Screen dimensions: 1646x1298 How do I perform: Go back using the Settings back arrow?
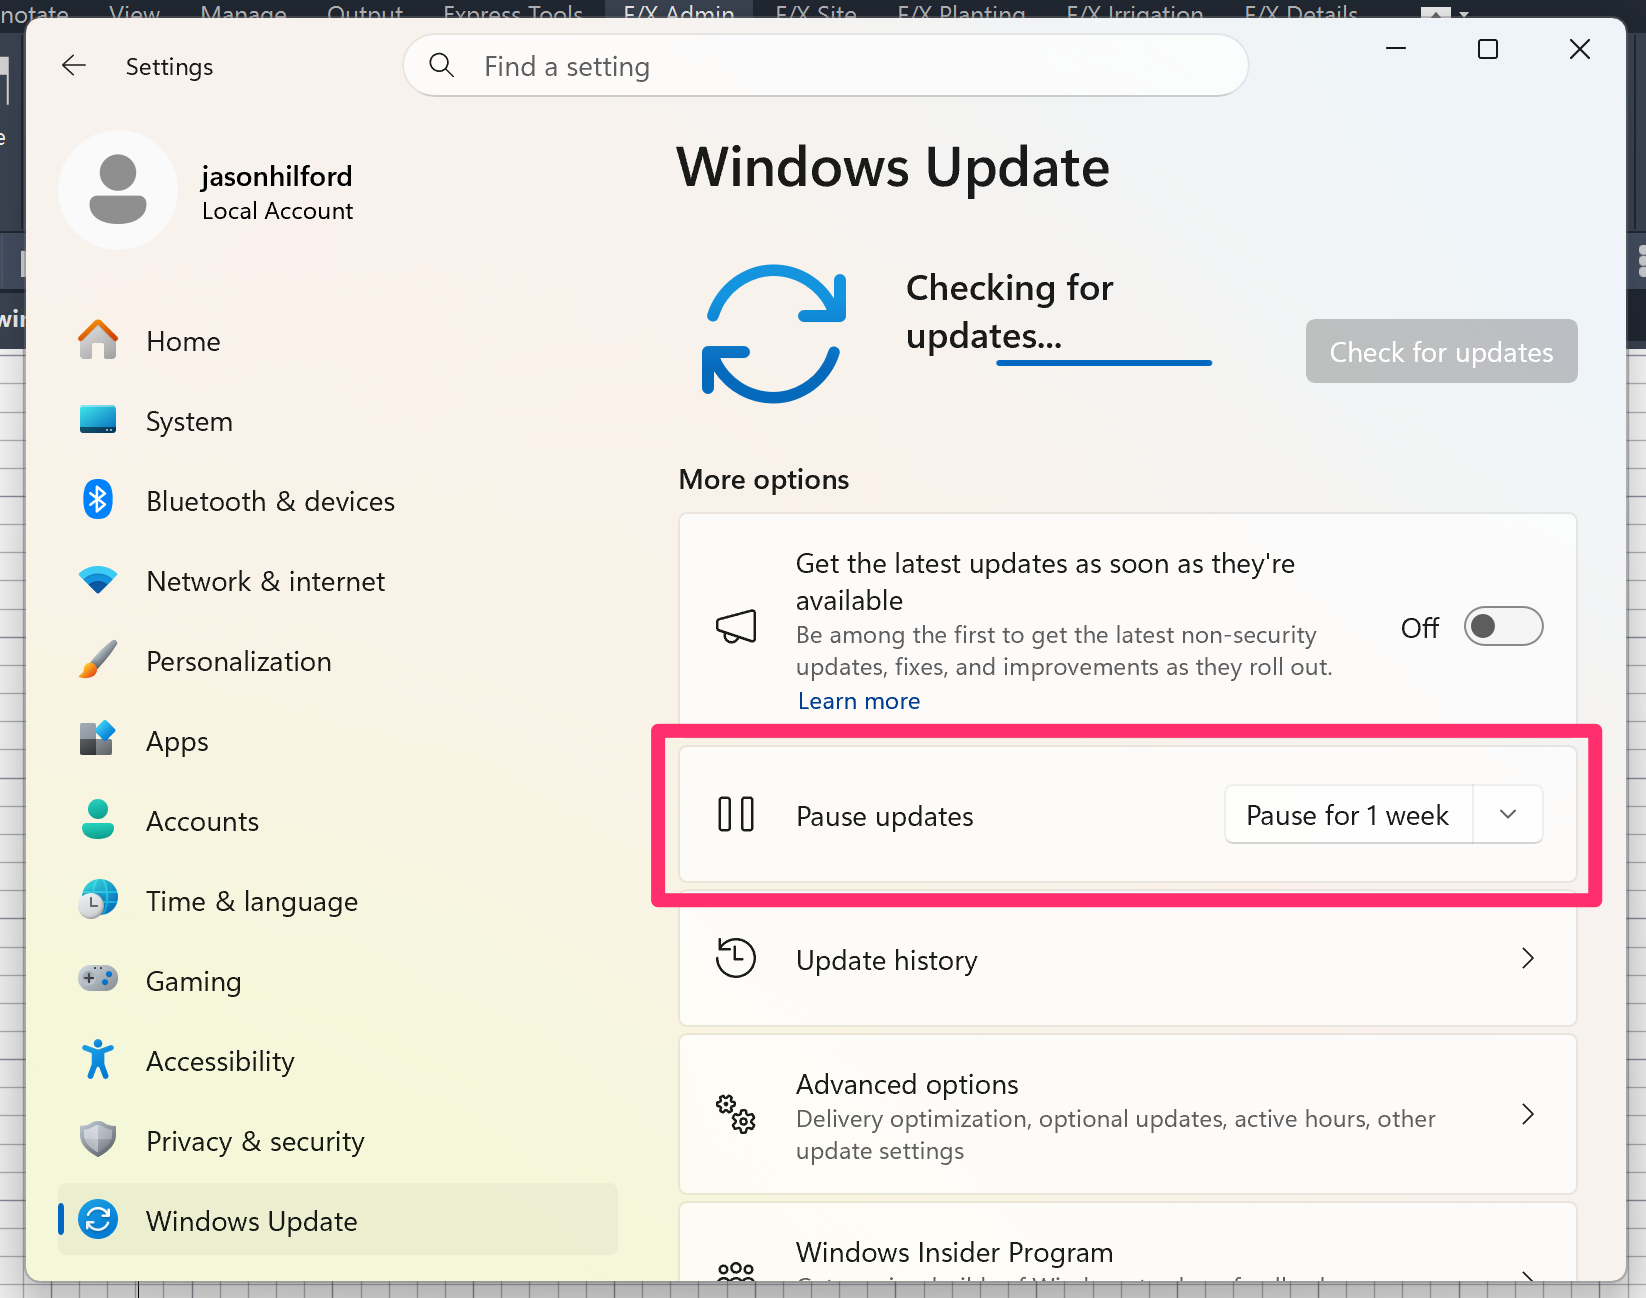click(x=74, y=65)
